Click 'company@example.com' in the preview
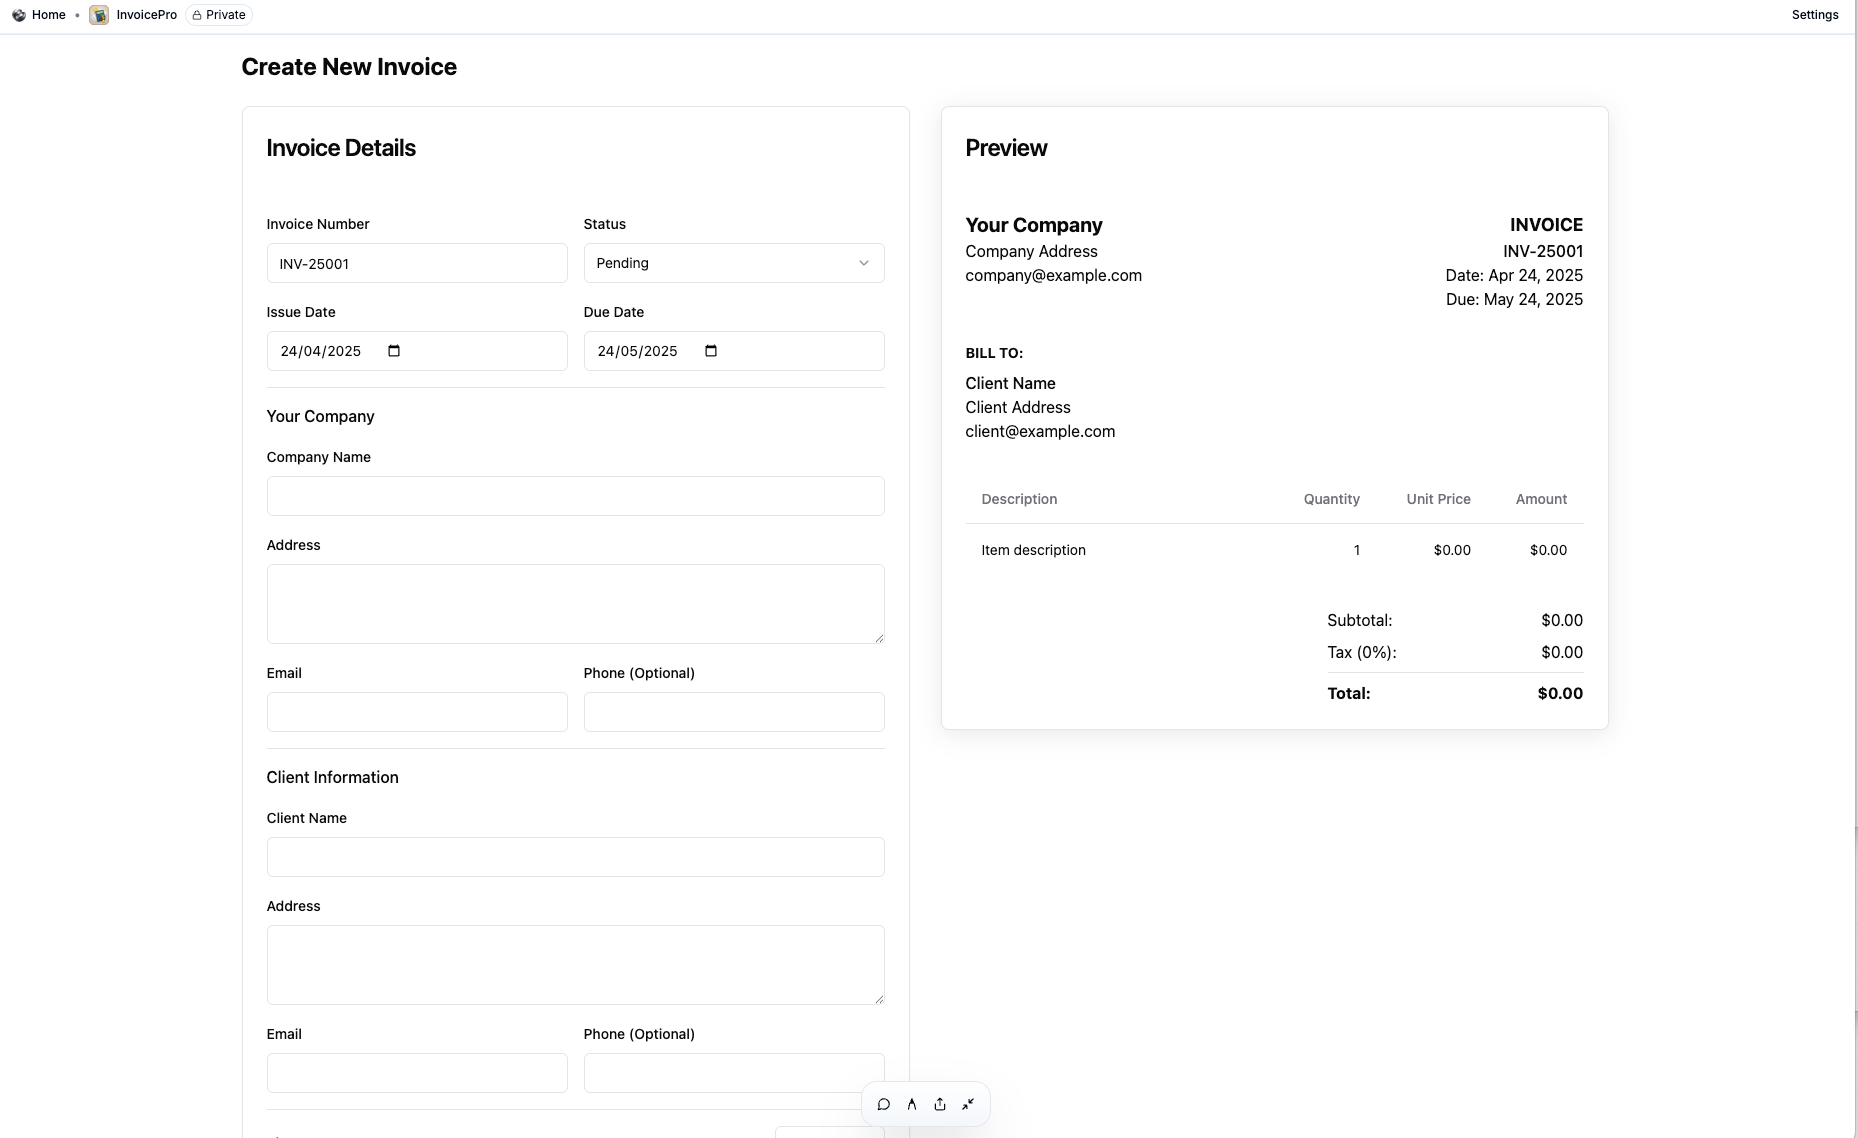This screenshot has height=1138, width=1858. [1053, 275]
